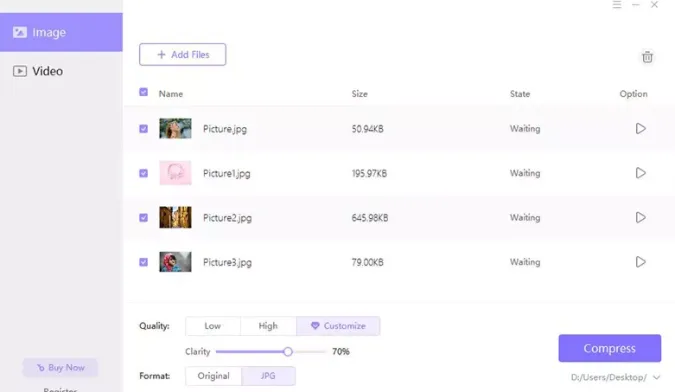This screenshot has width=675, height=392.
Task: Set format to Original
Action: tap(214, 376)
